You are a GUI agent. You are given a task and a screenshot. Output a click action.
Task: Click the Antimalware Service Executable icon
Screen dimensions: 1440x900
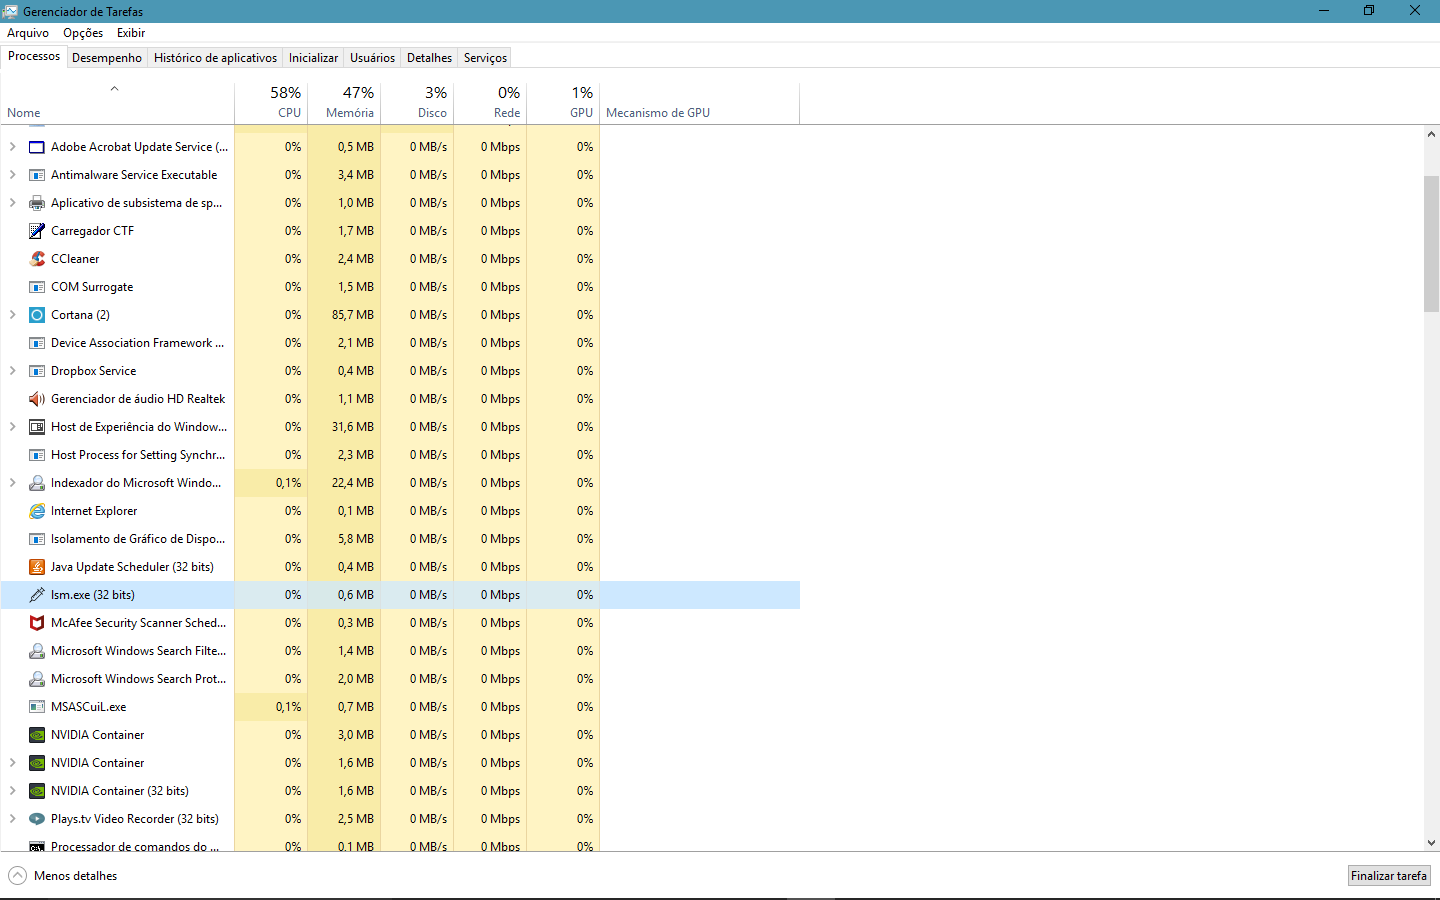tap(37, 175)
